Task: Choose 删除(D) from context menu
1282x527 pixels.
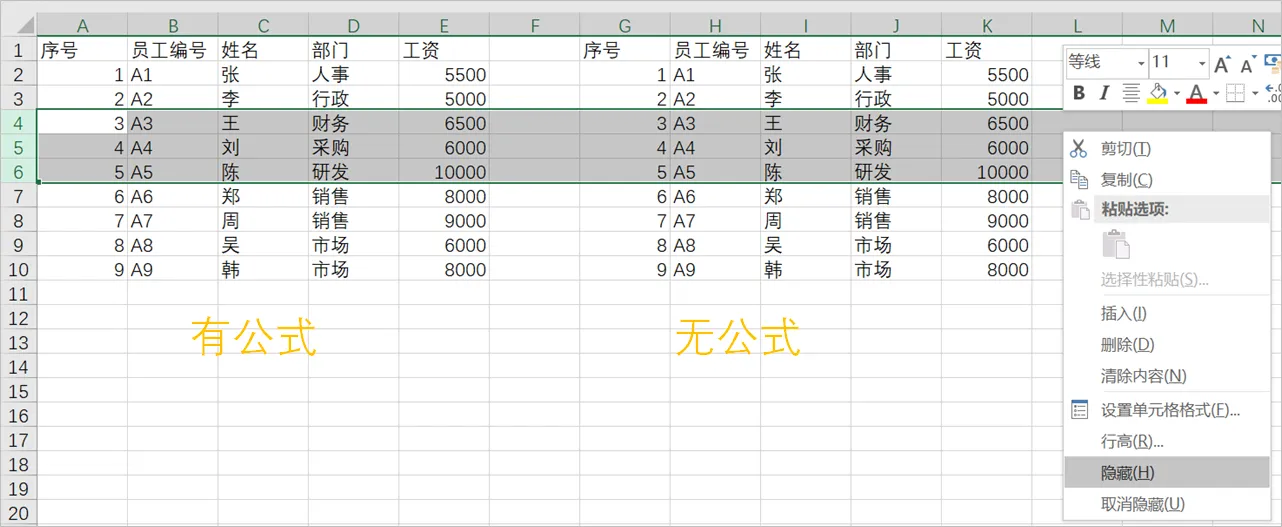Action: [1167, 344]
